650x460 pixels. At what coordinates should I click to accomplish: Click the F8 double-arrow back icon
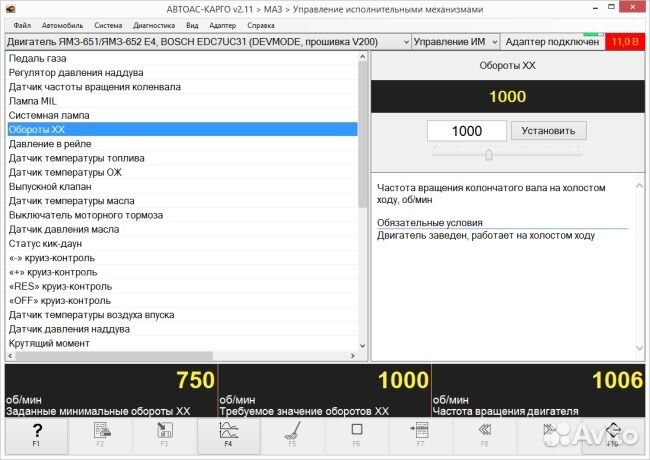pyautogui.click(x=484, y=437)
